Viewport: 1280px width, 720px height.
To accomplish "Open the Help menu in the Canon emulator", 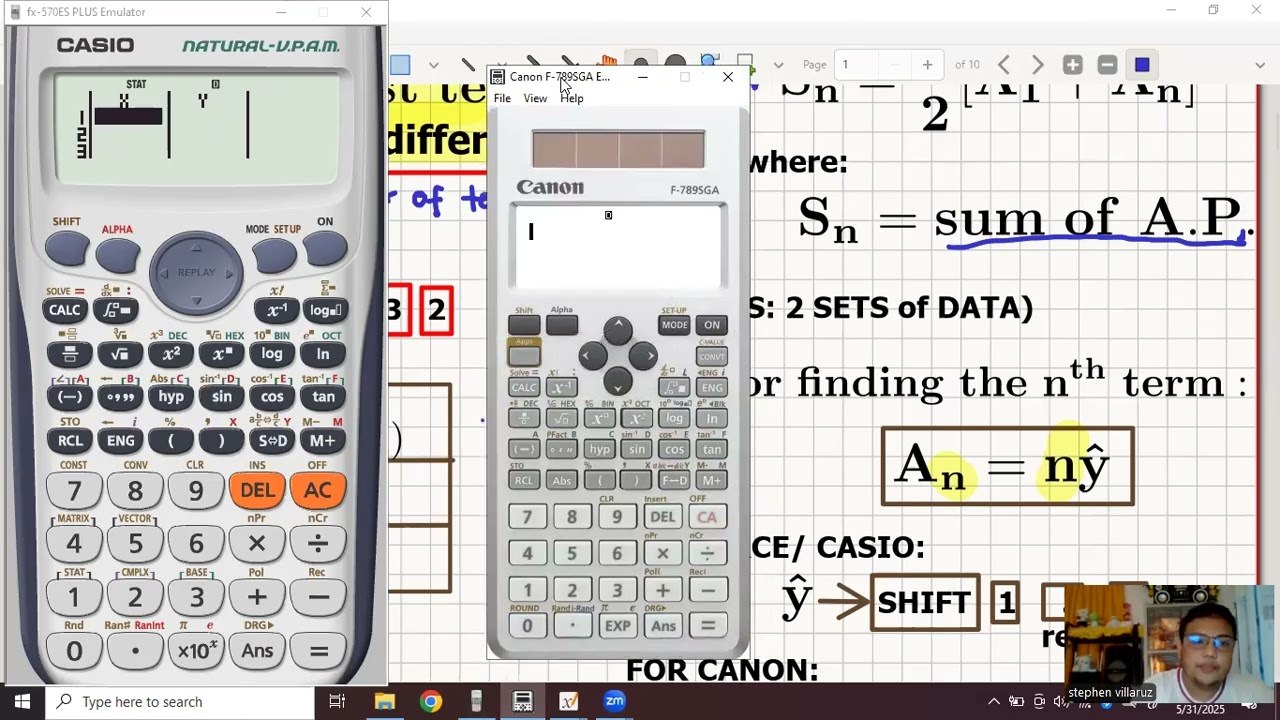I will pos(572,98).
